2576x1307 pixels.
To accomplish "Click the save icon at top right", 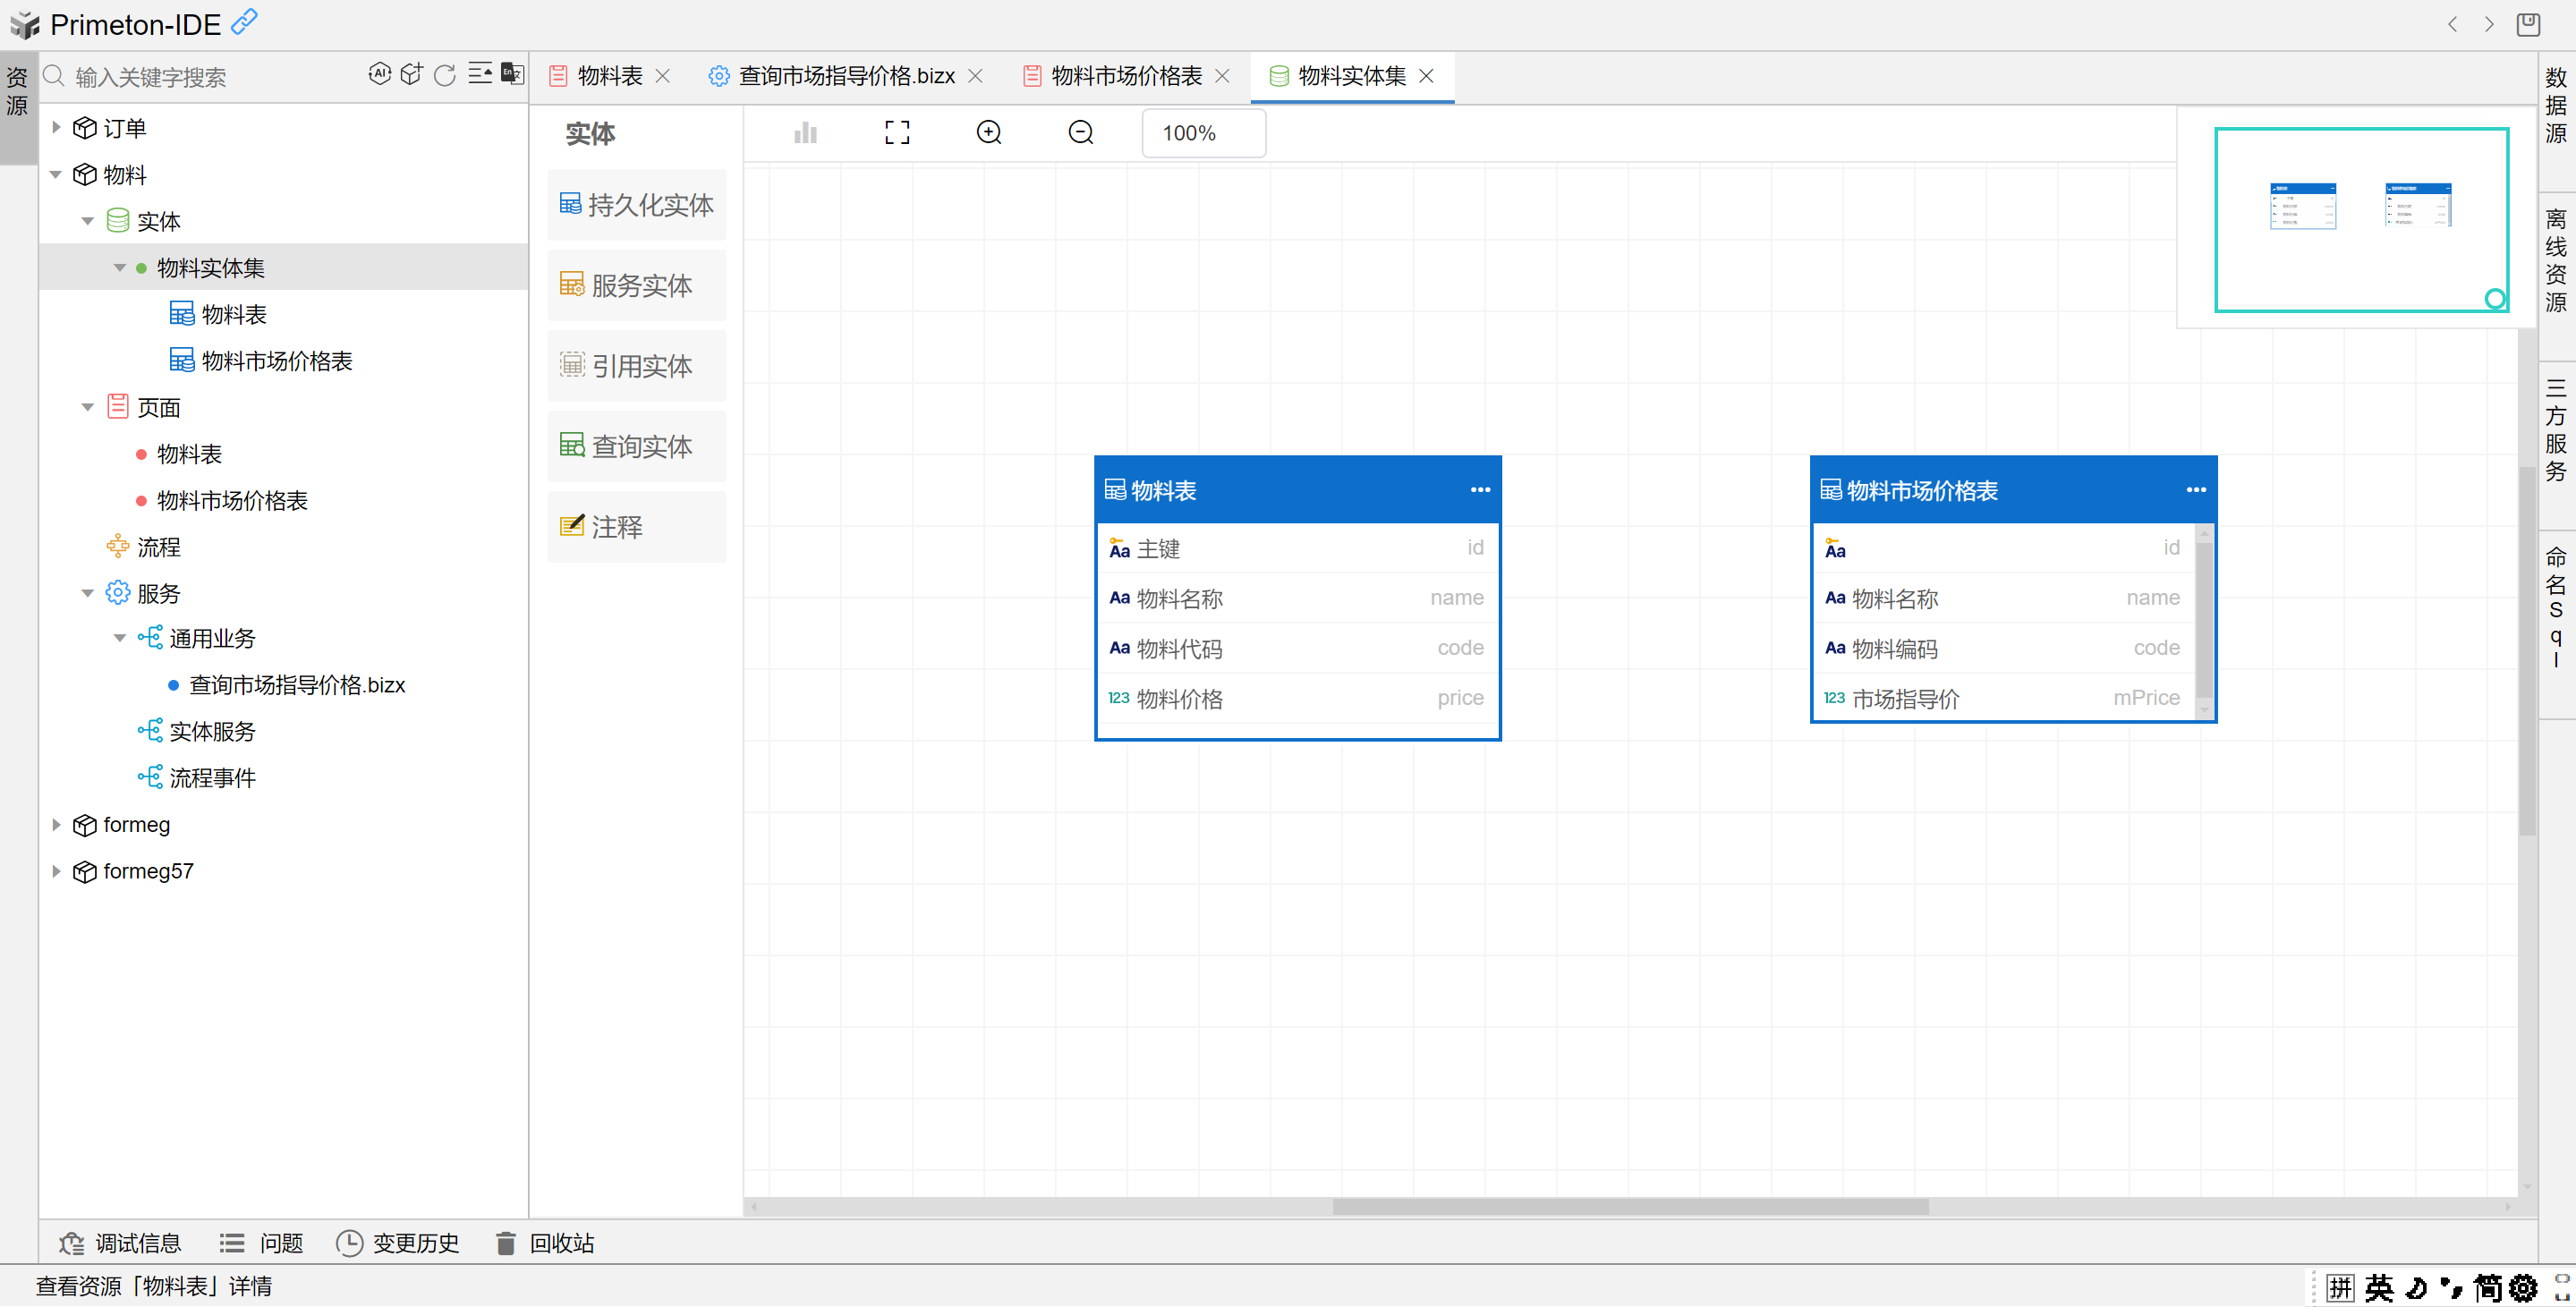I will click(x=2528, y=24).
